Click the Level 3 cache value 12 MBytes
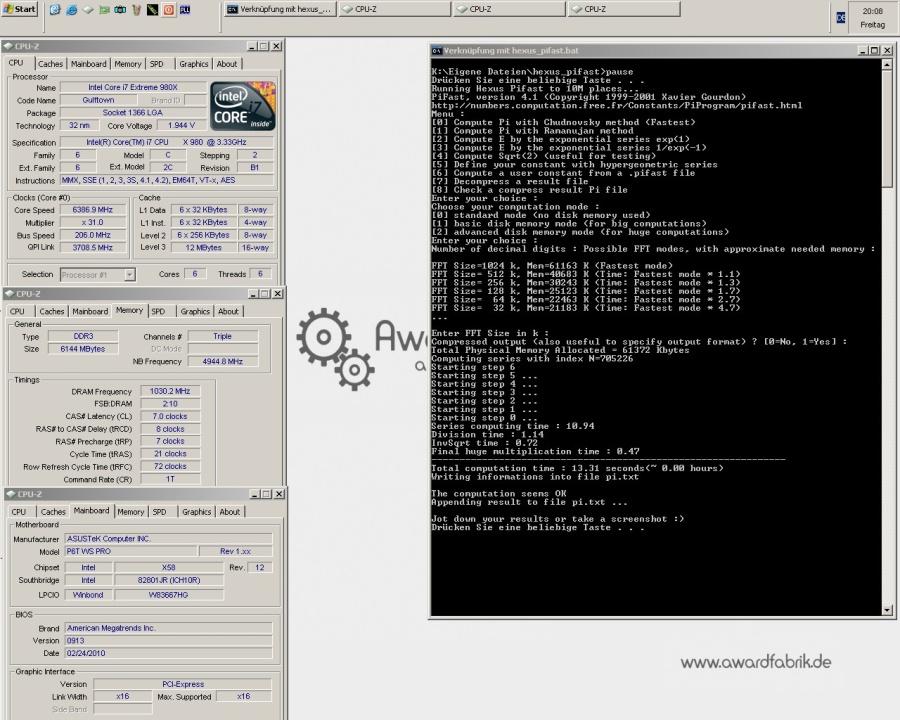 (203, 248)
